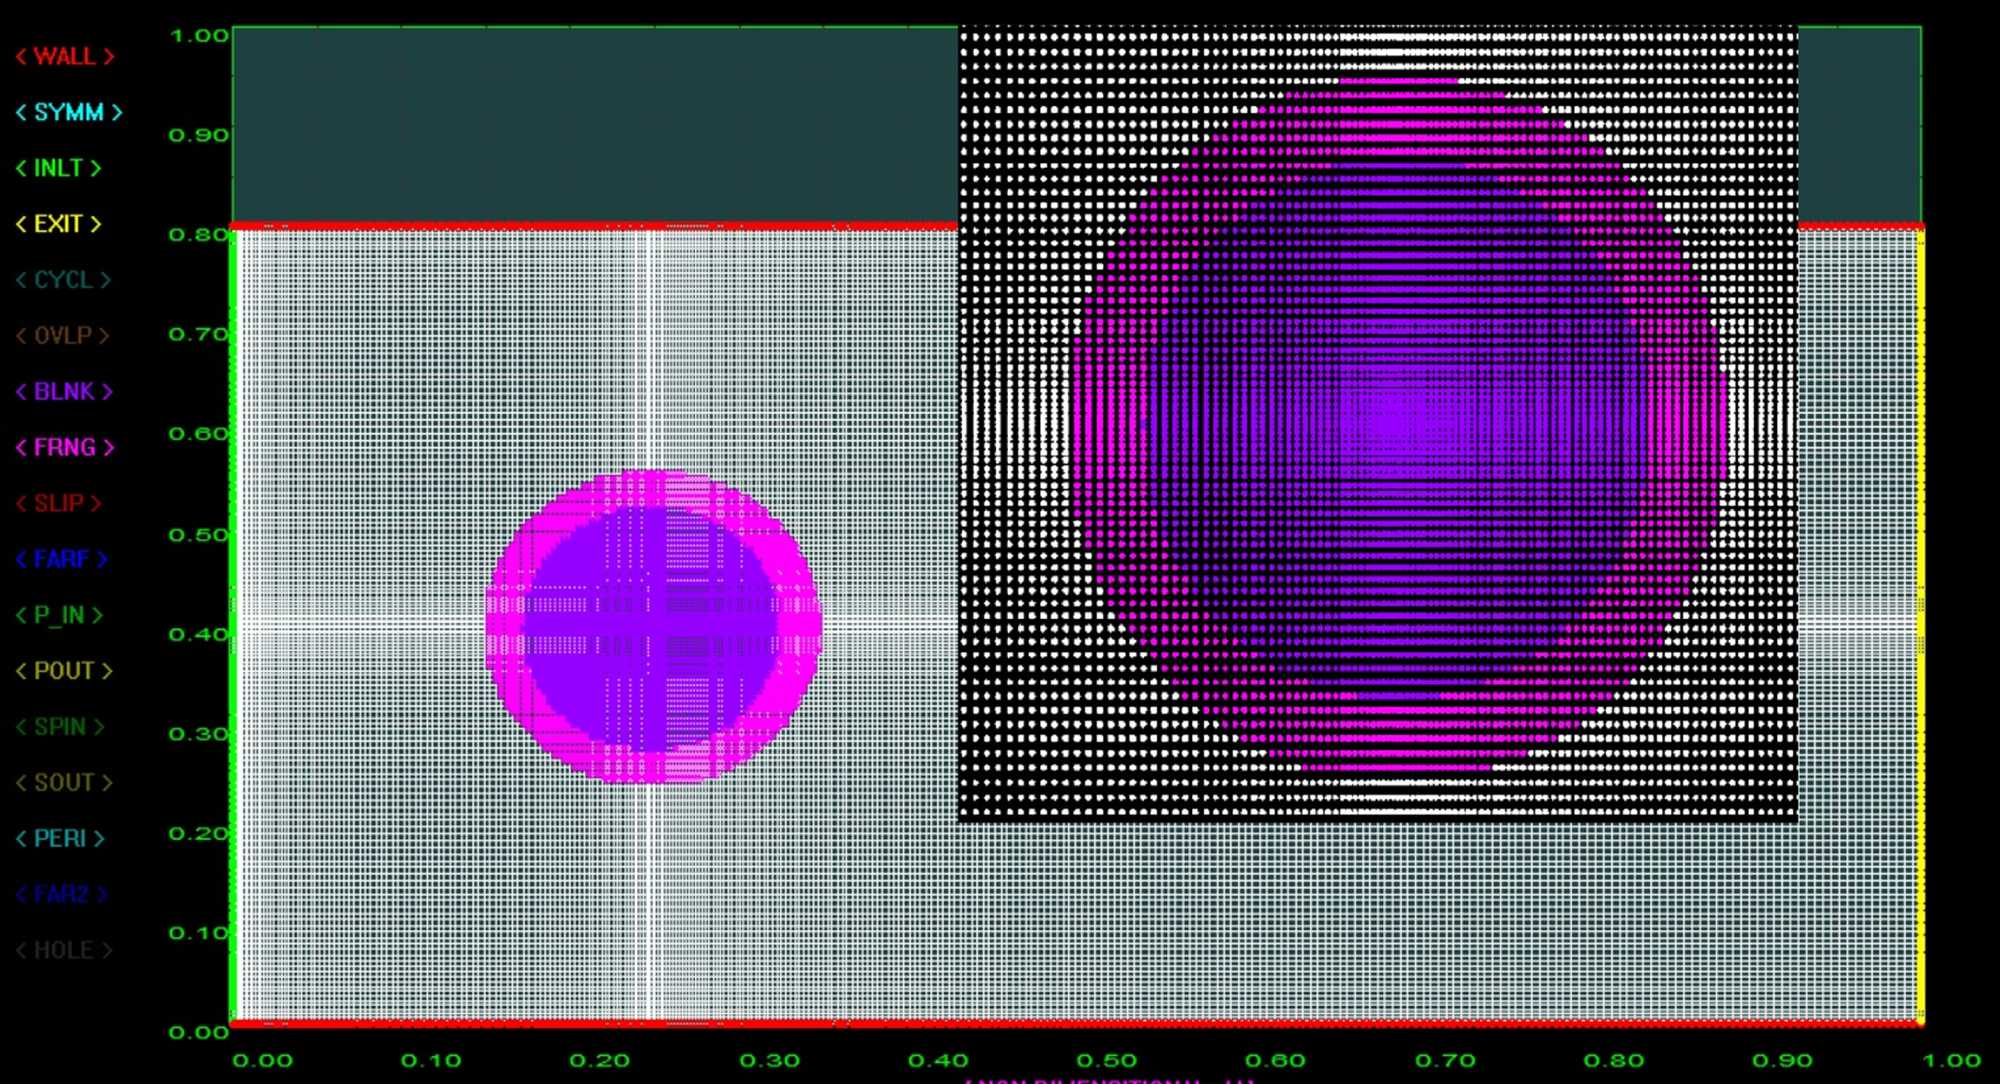
Task: Toggle the SYMM boundary label
Action: pos(69,112)
